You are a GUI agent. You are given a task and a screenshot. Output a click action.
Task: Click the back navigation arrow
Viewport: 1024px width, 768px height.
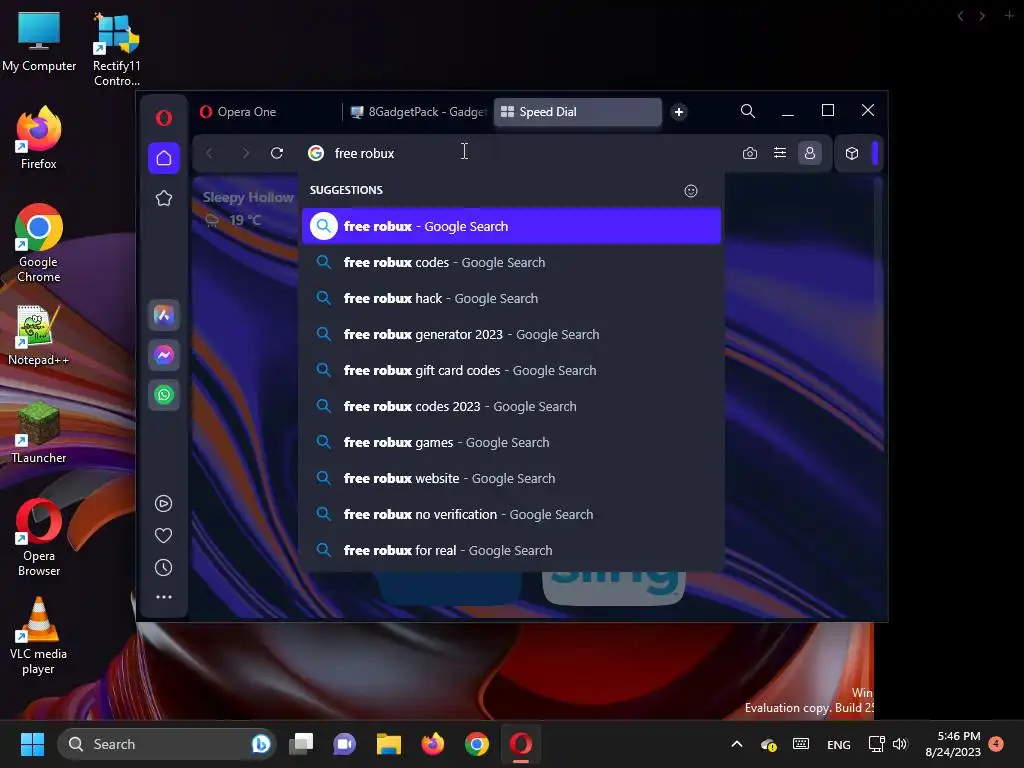click(x=210, y=153)
